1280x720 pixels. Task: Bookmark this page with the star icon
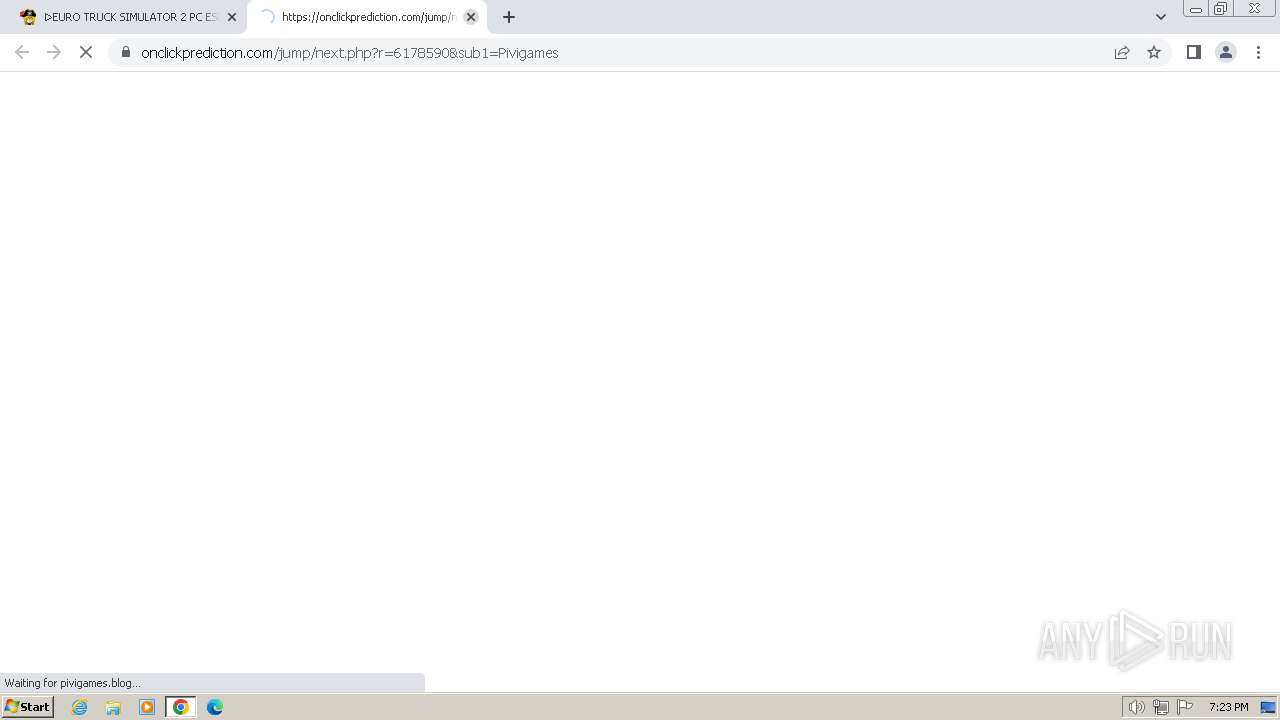click(x=1154, y=52)
